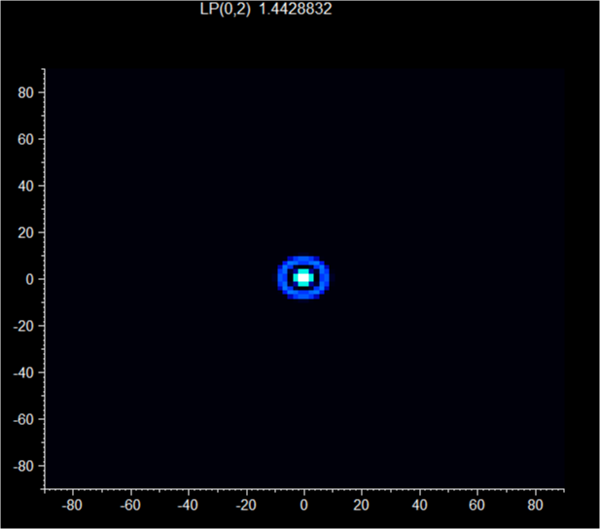Click the x-axis label 0
600x529 pixels.
304,505
